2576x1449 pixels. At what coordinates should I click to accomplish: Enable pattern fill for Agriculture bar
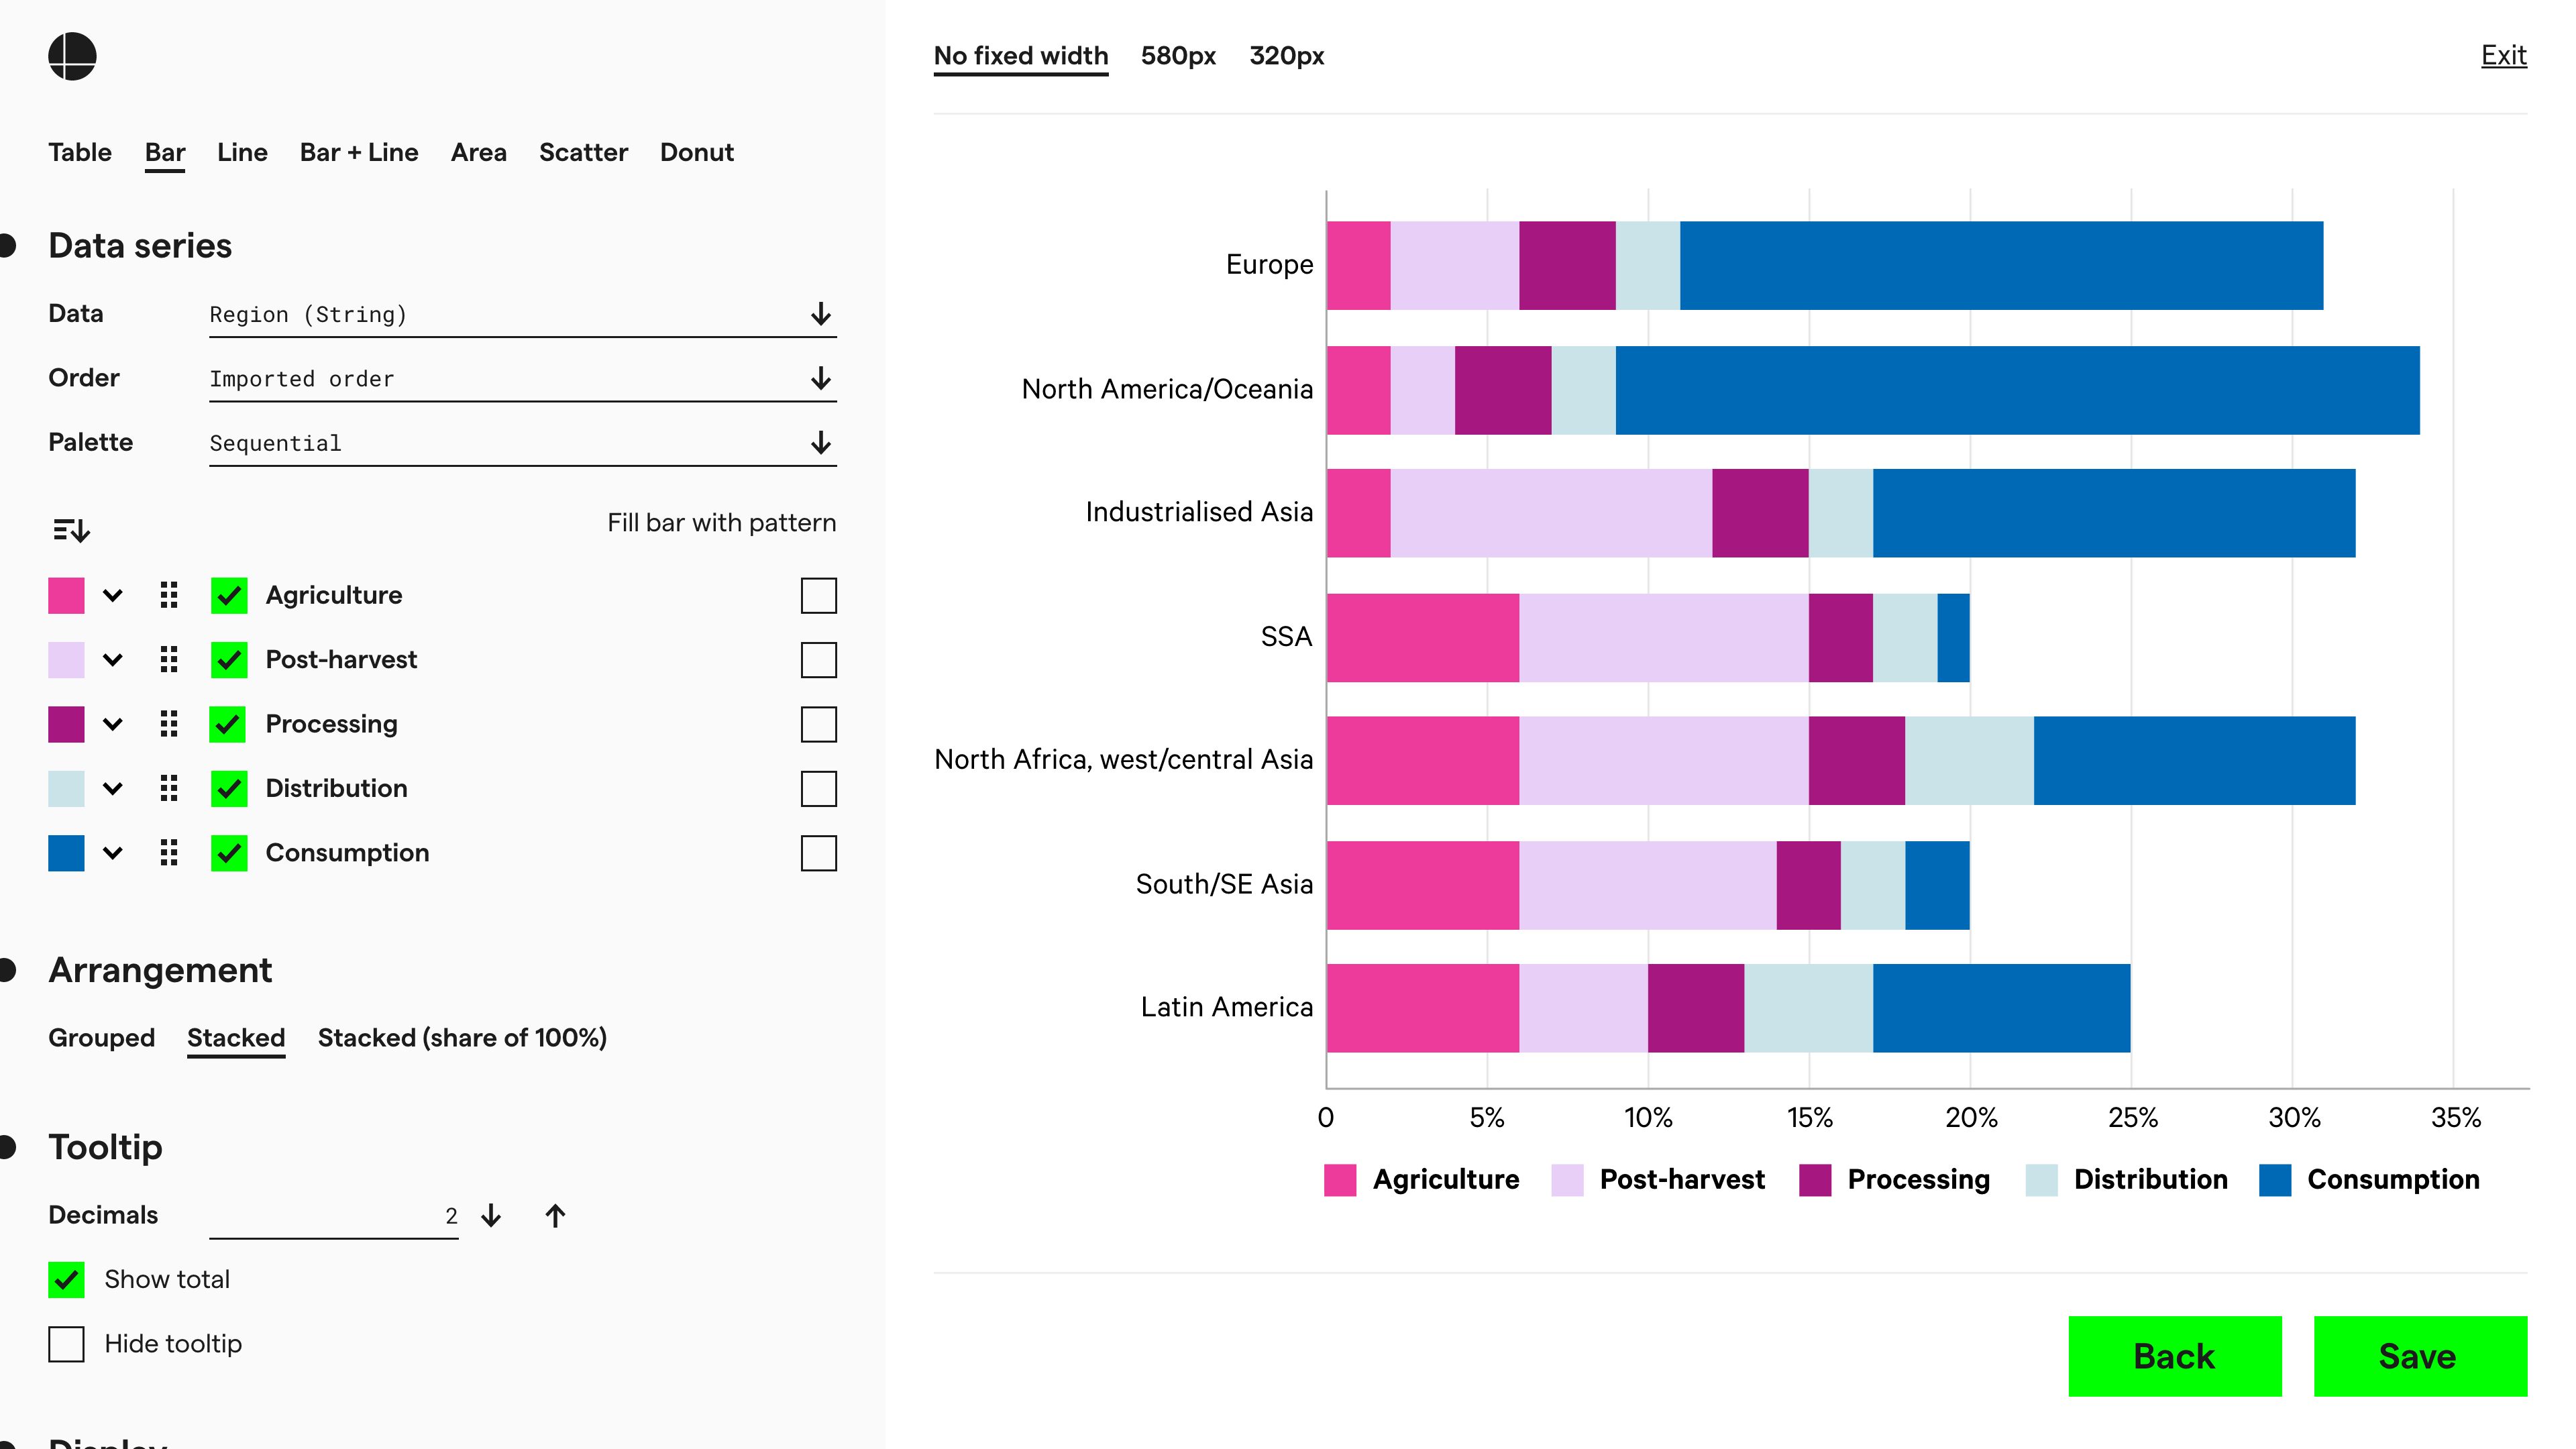[x=818, y=595]
